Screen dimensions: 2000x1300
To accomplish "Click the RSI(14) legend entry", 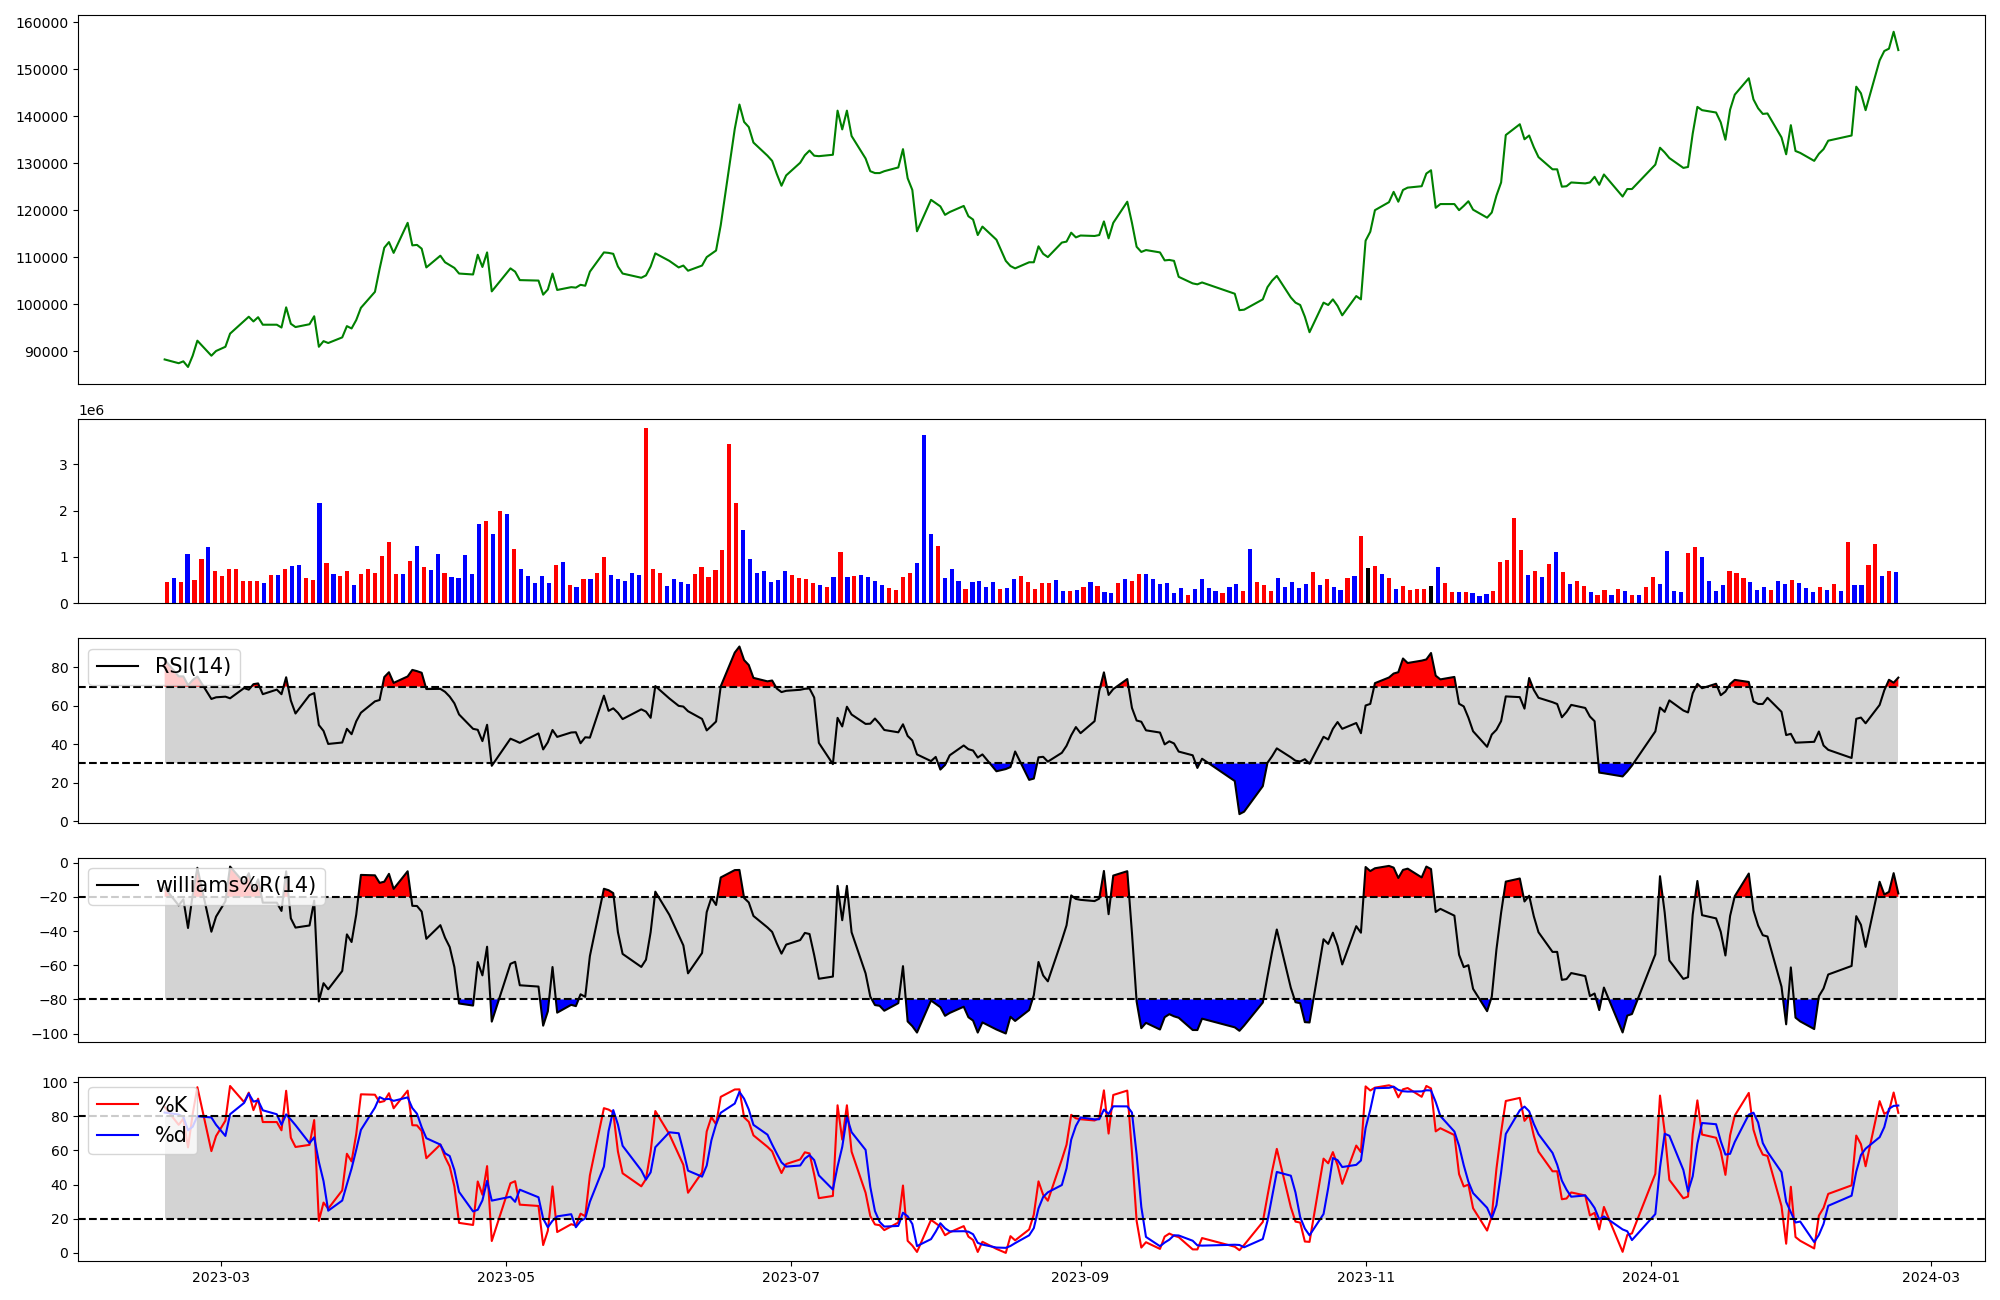I will [192, 666].
